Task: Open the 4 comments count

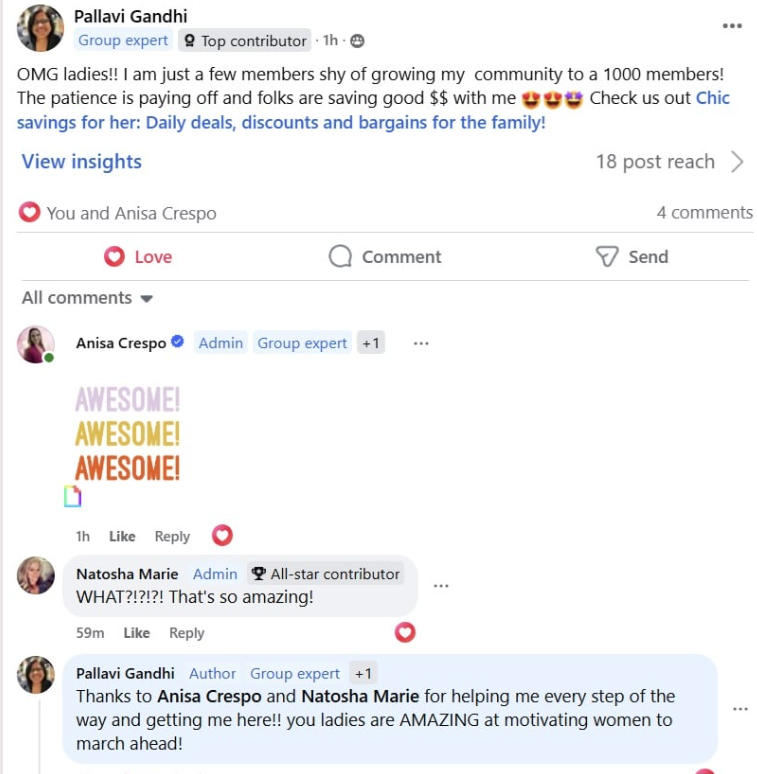Action: point(704,212)
